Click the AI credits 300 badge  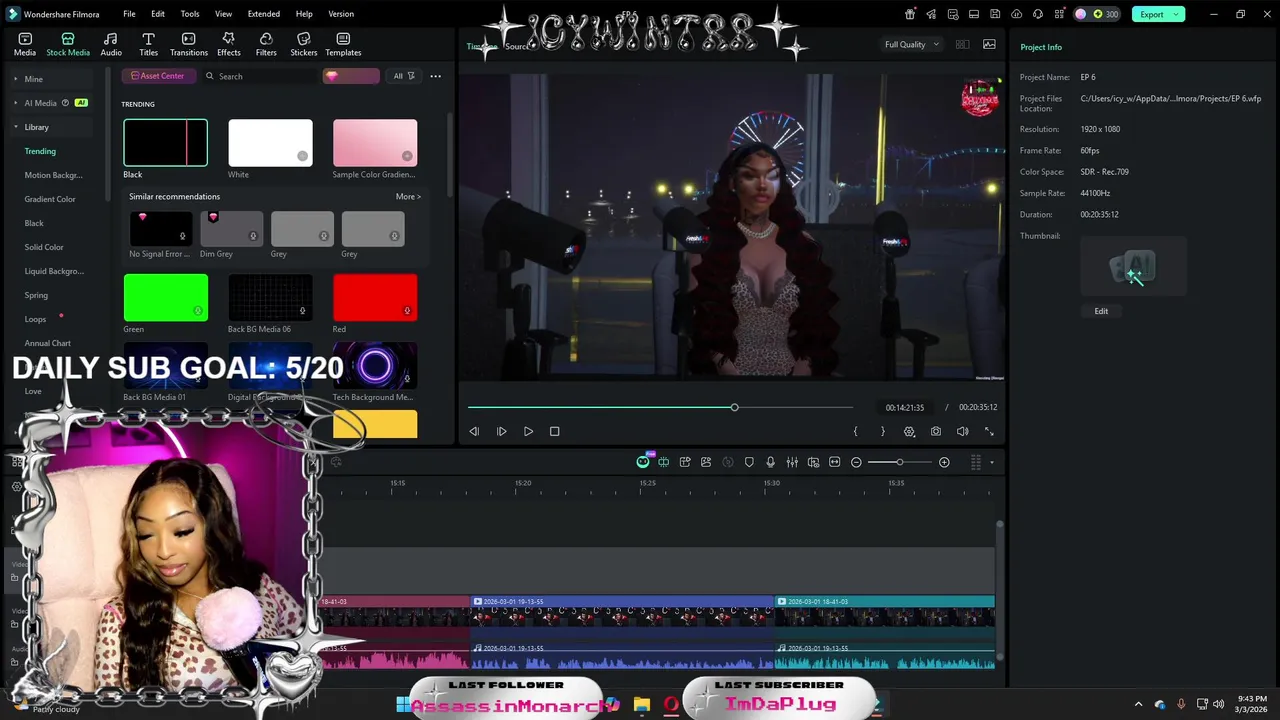[x=1098, y=14]
